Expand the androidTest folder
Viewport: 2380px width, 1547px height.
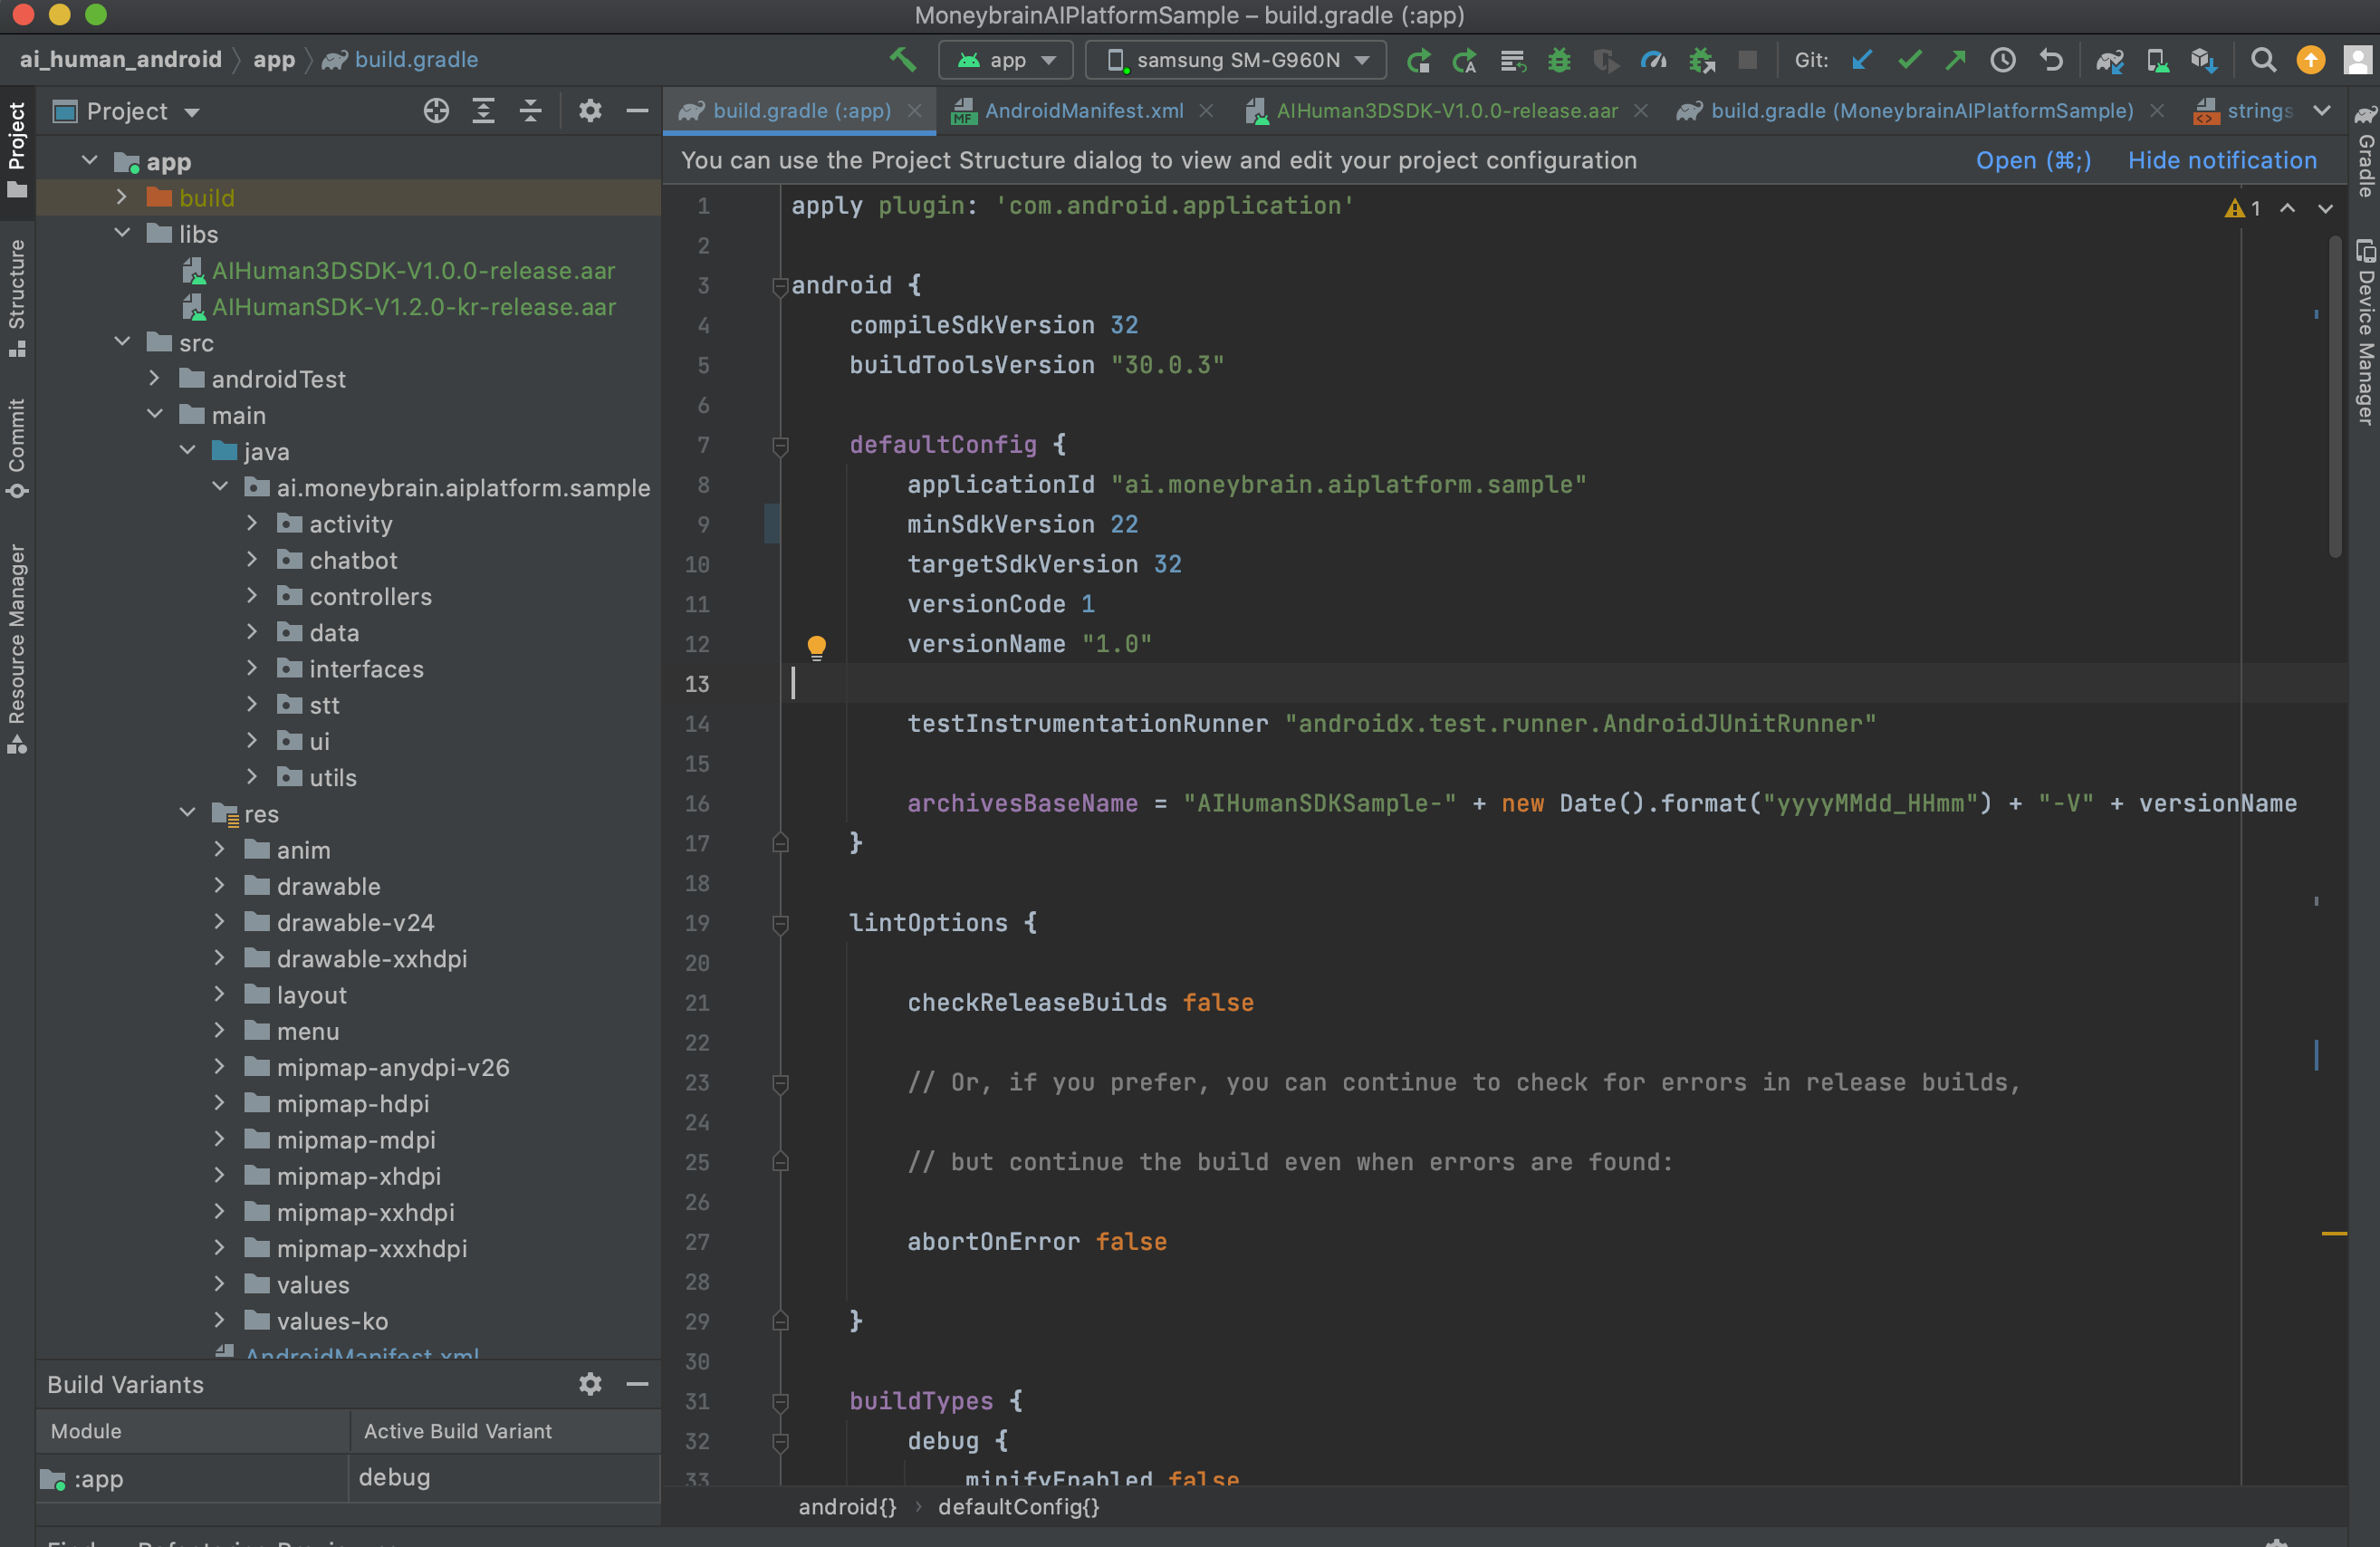click(x=154, y=378)
